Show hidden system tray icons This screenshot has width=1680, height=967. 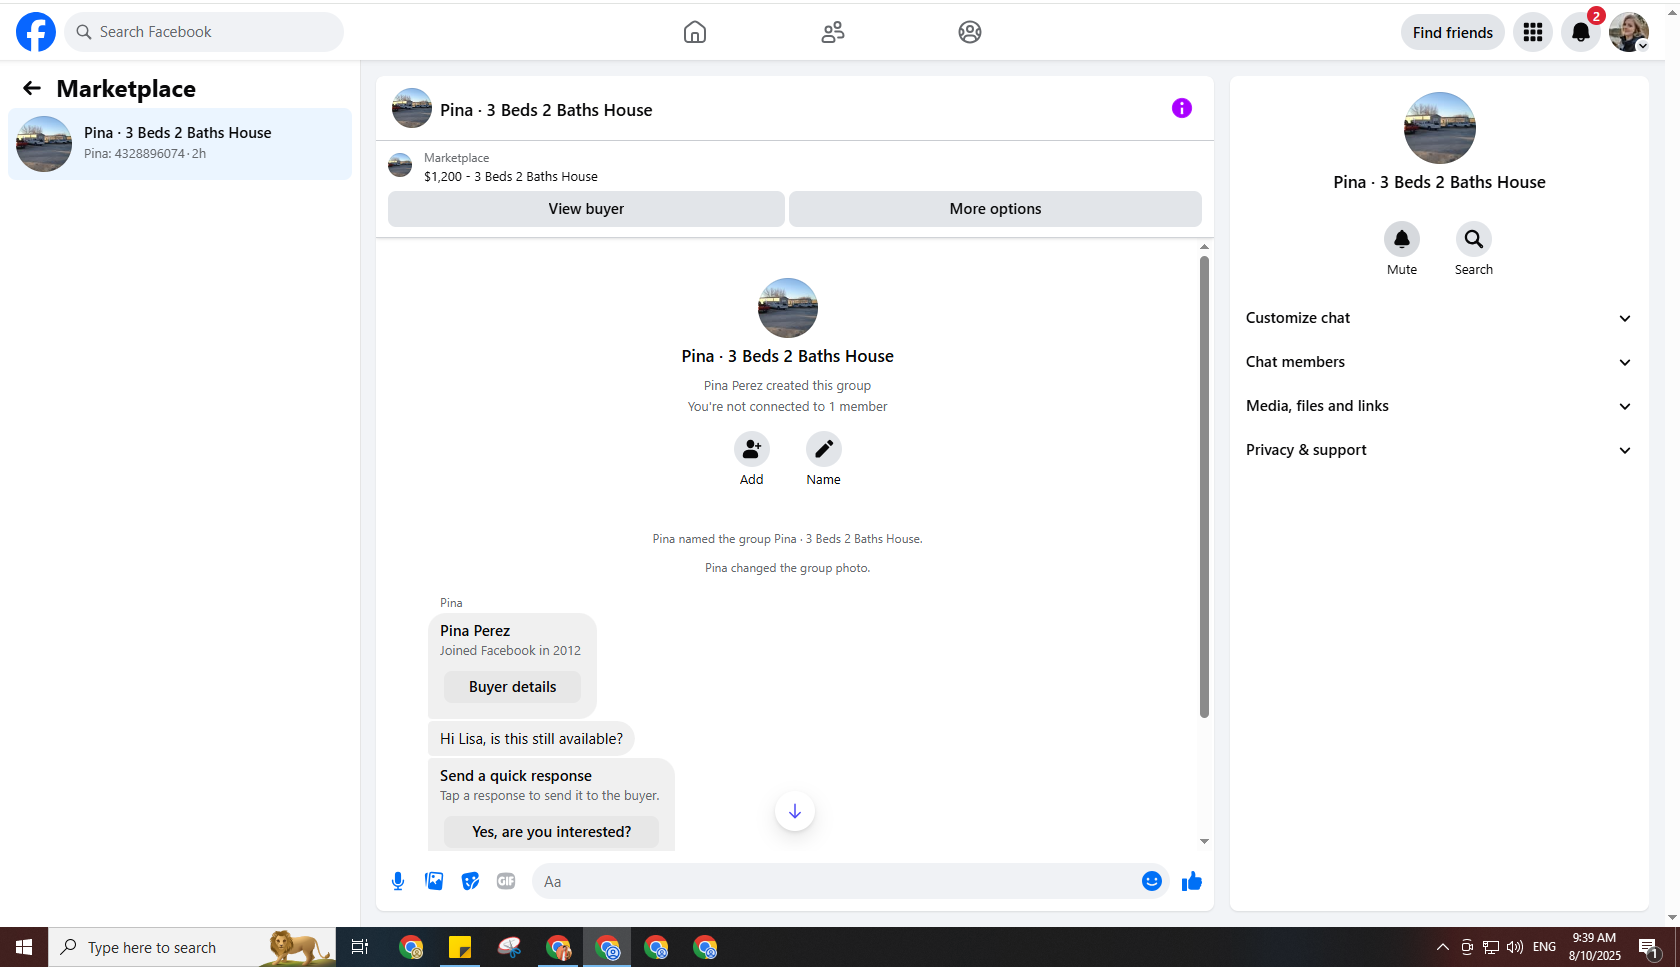[1442, 947]
